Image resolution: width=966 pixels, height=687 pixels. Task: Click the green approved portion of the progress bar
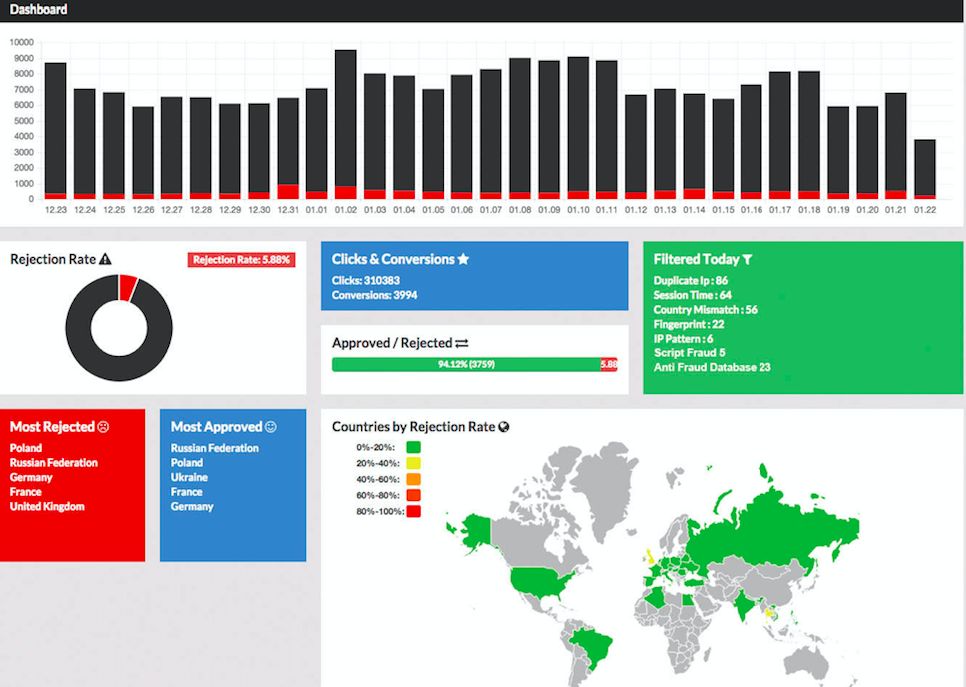point(465,365)
